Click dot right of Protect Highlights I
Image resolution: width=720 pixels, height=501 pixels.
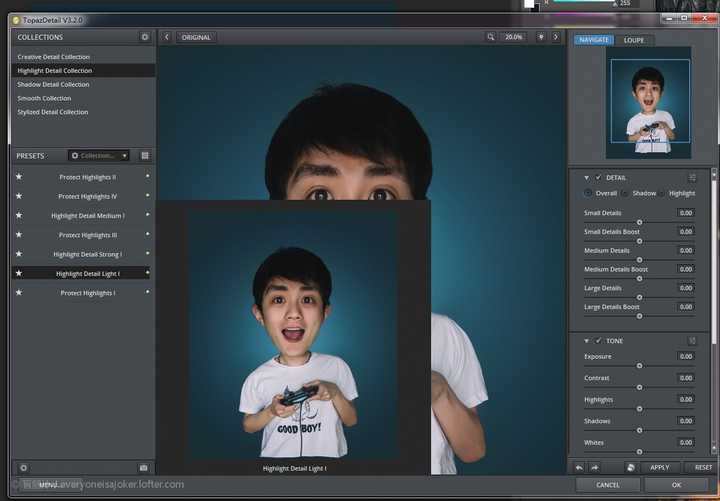(147, 292)
